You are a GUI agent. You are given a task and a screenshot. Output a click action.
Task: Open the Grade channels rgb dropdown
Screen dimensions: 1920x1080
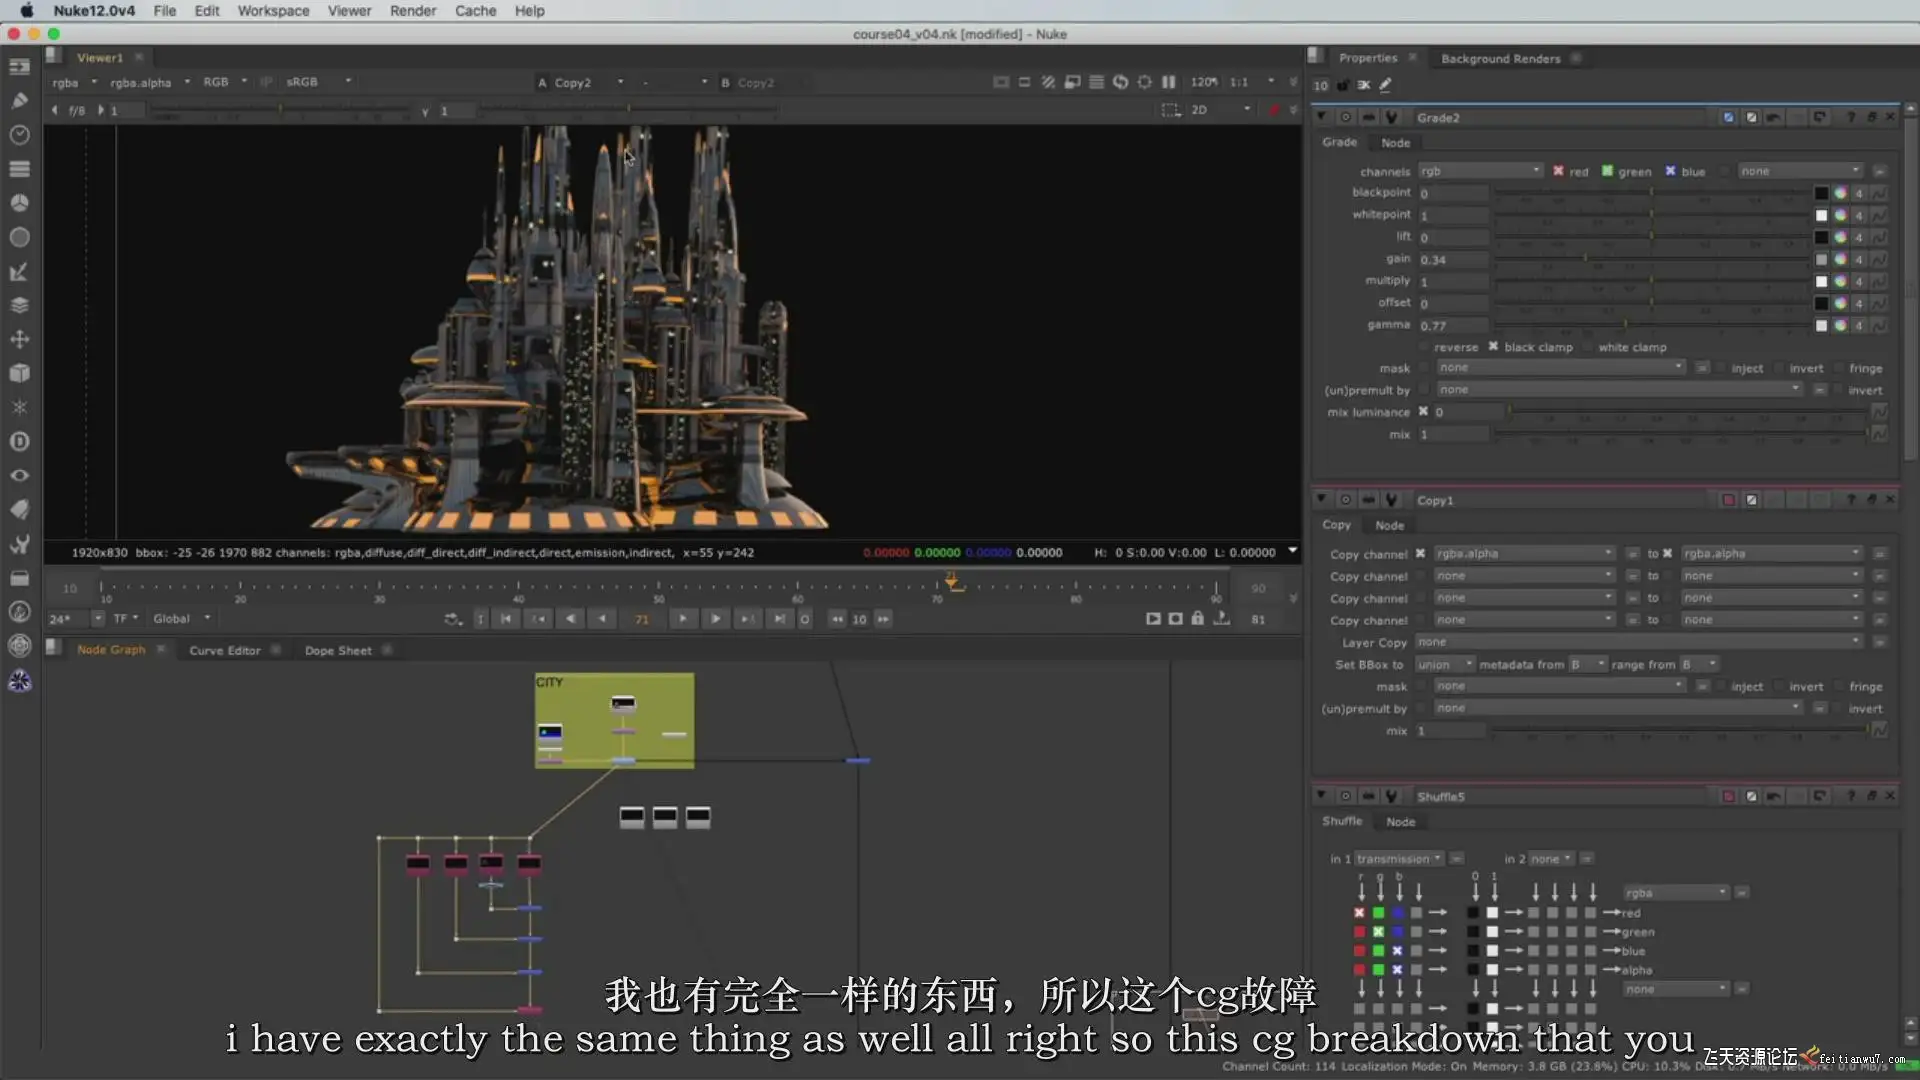1480,171
